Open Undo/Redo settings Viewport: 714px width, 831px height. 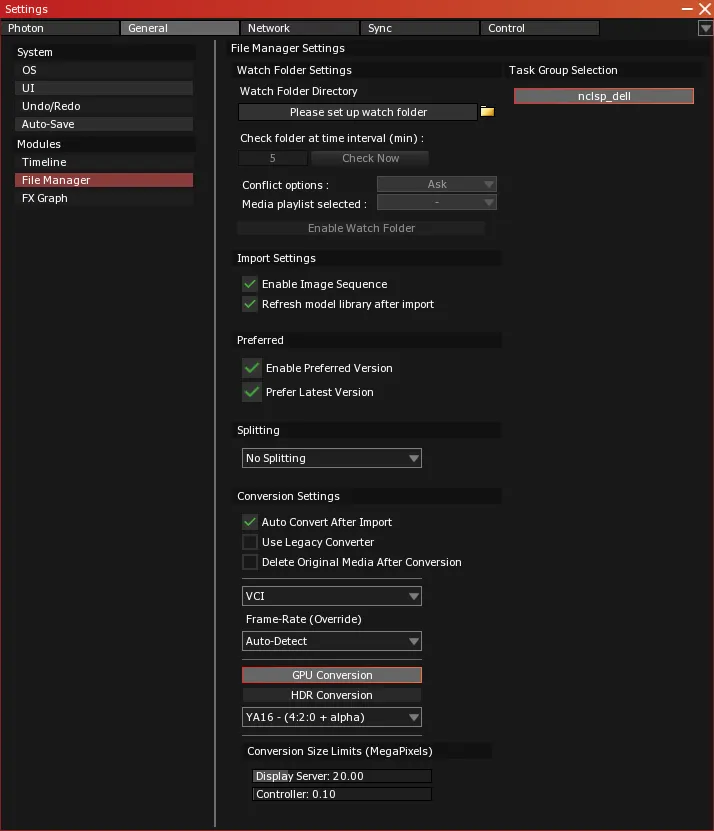tap(104, 106)
